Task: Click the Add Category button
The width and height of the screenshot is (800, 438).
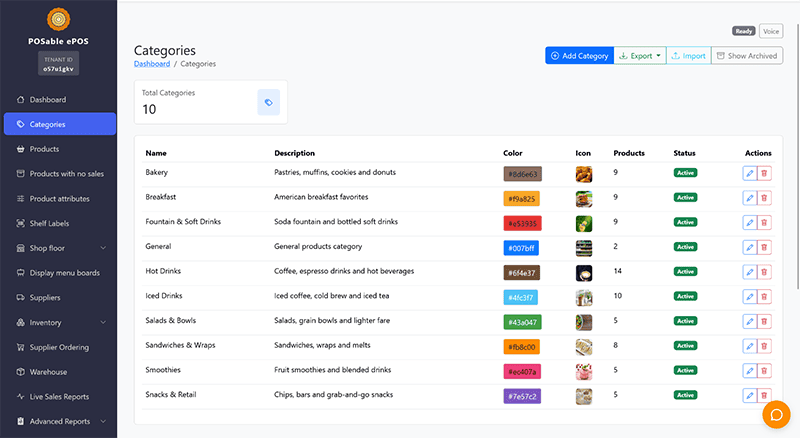Action: tap(580, 56)
